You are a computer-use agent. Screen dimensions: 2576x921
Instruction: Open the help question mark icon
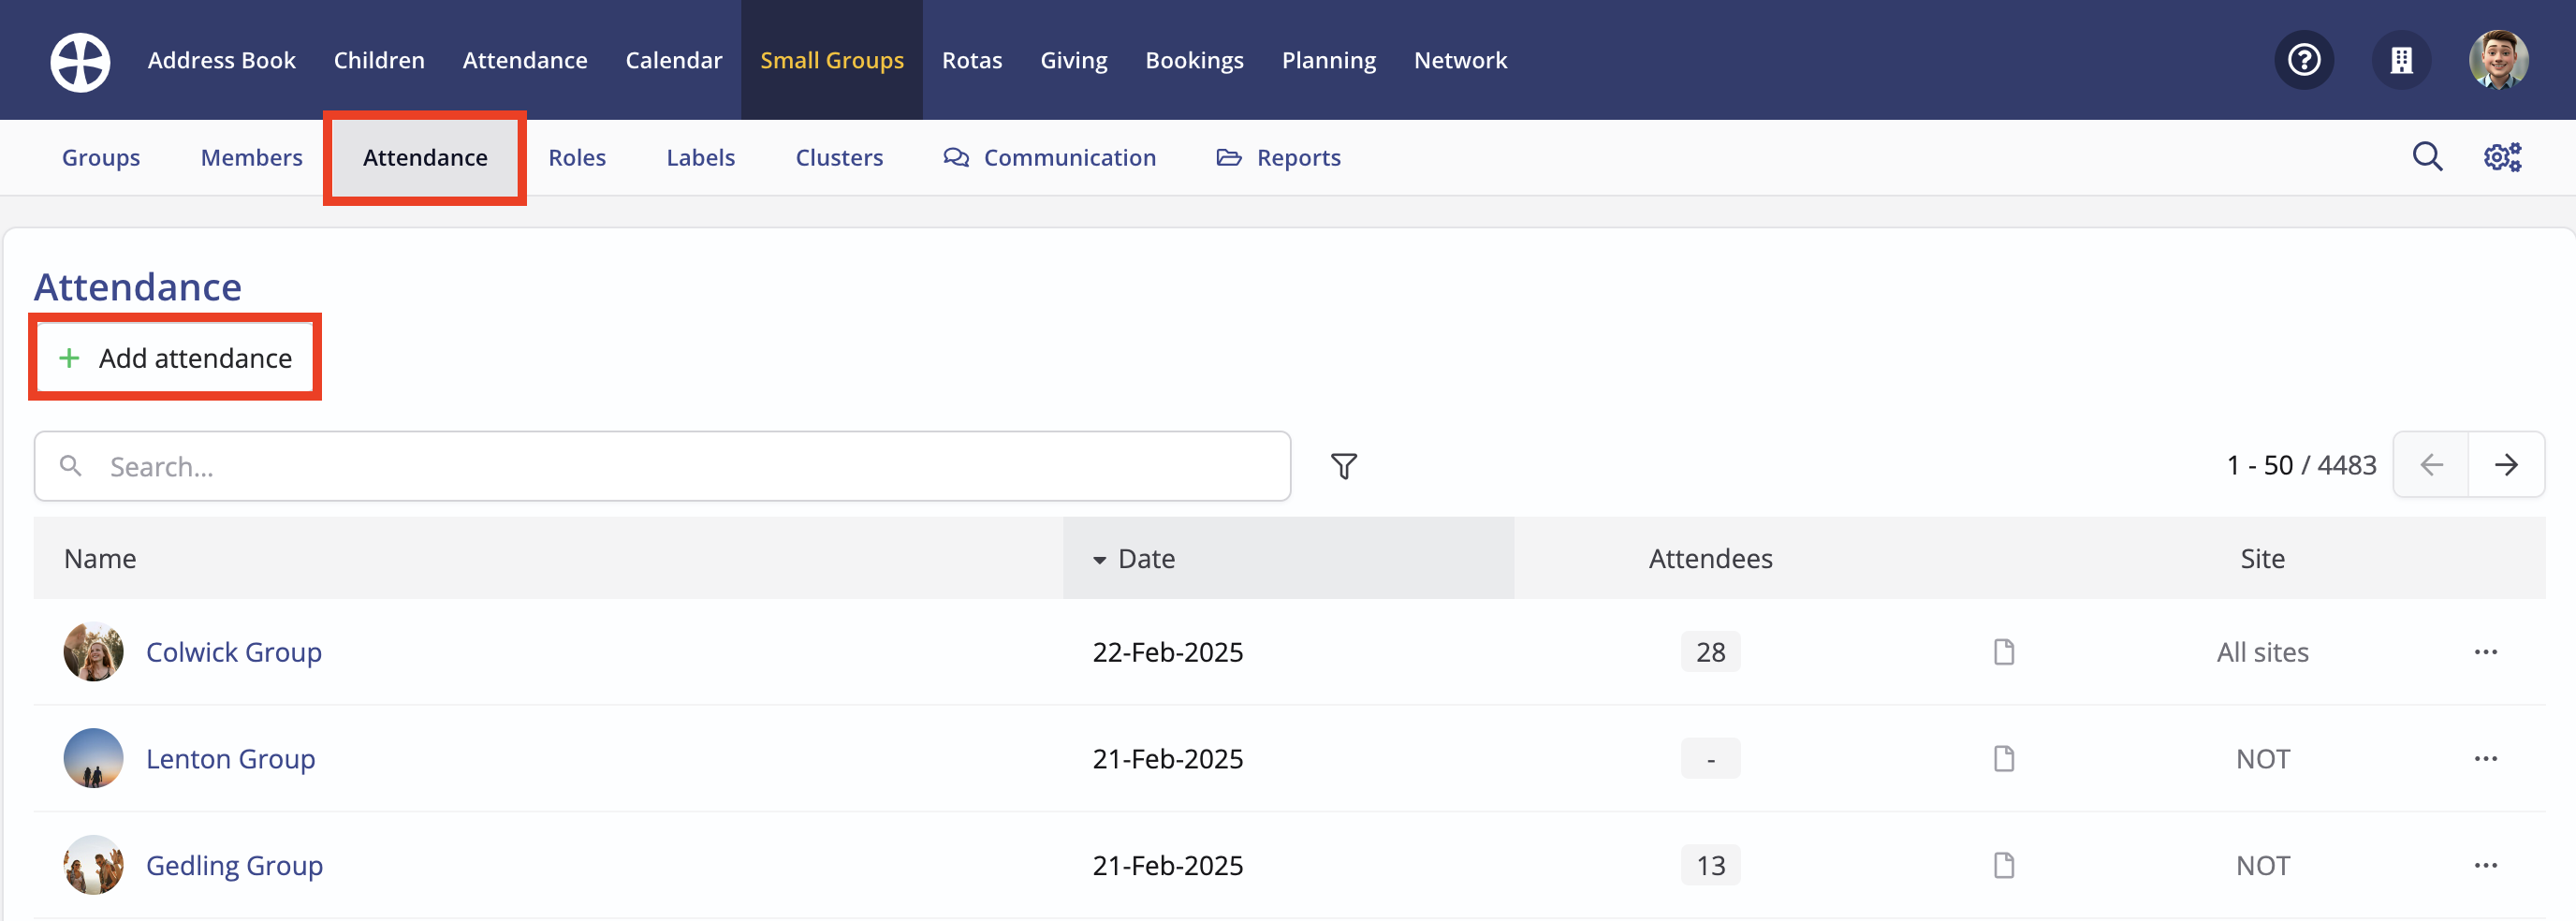pos(2303,61)
